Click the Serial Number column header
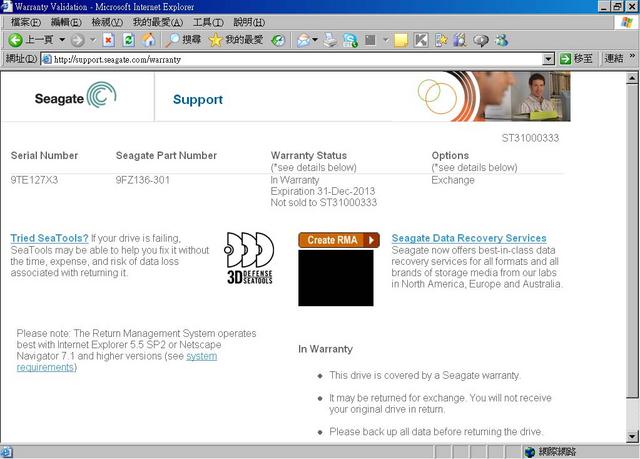640x459 pixels. 44,155
